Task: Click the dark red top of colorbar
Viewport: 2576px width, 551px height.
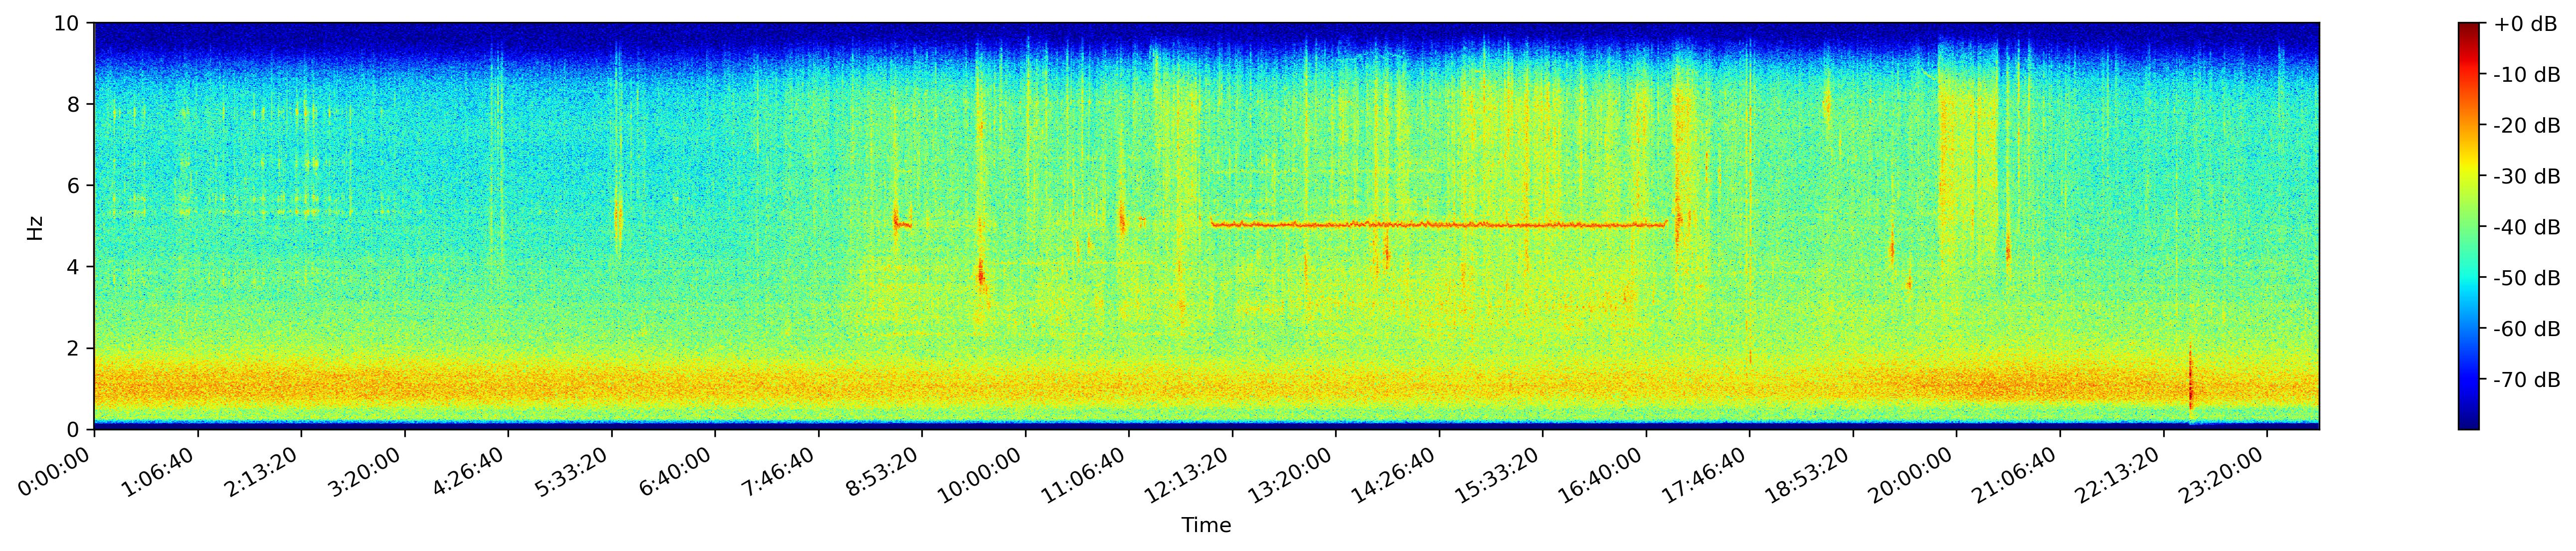Action: pos(2469,27)
